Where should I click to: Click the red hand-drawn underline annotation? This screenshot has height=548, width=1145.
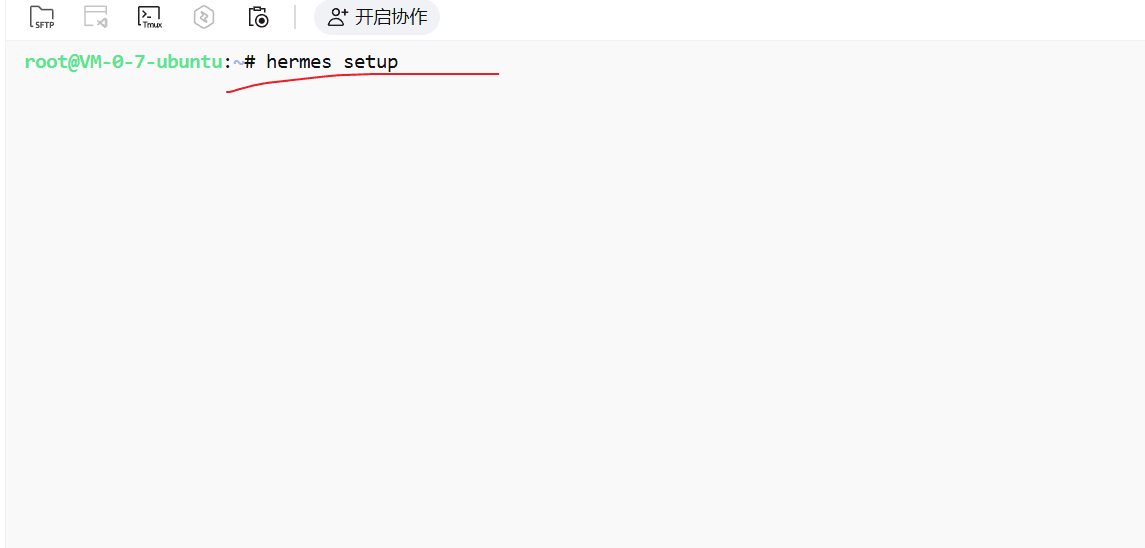tap(362, 82)
